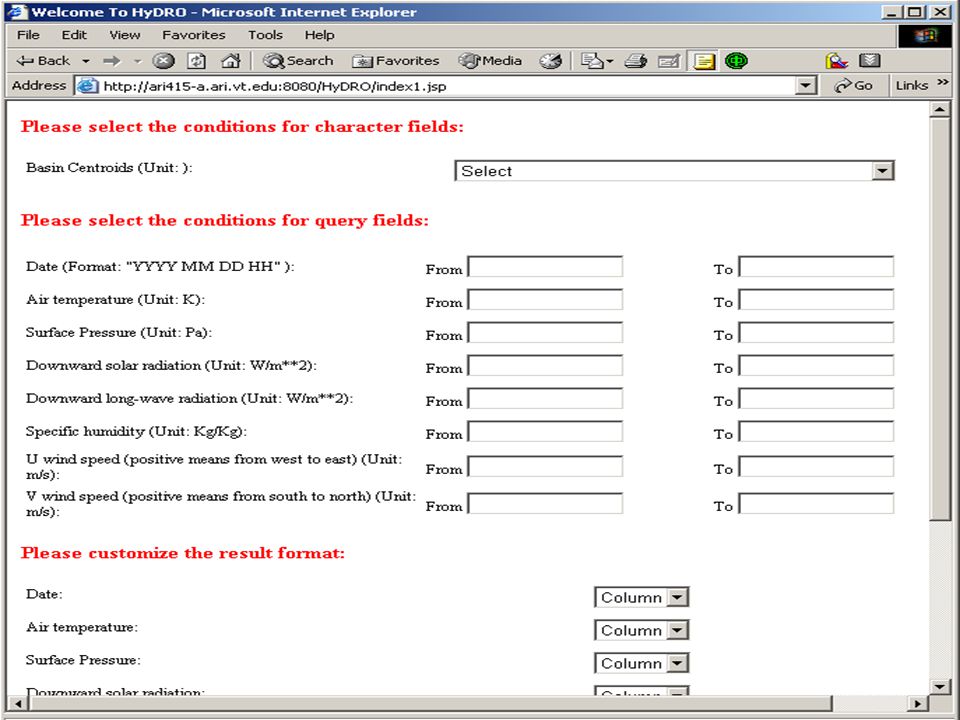Click the last grey toolbar icon

point(869,61)
